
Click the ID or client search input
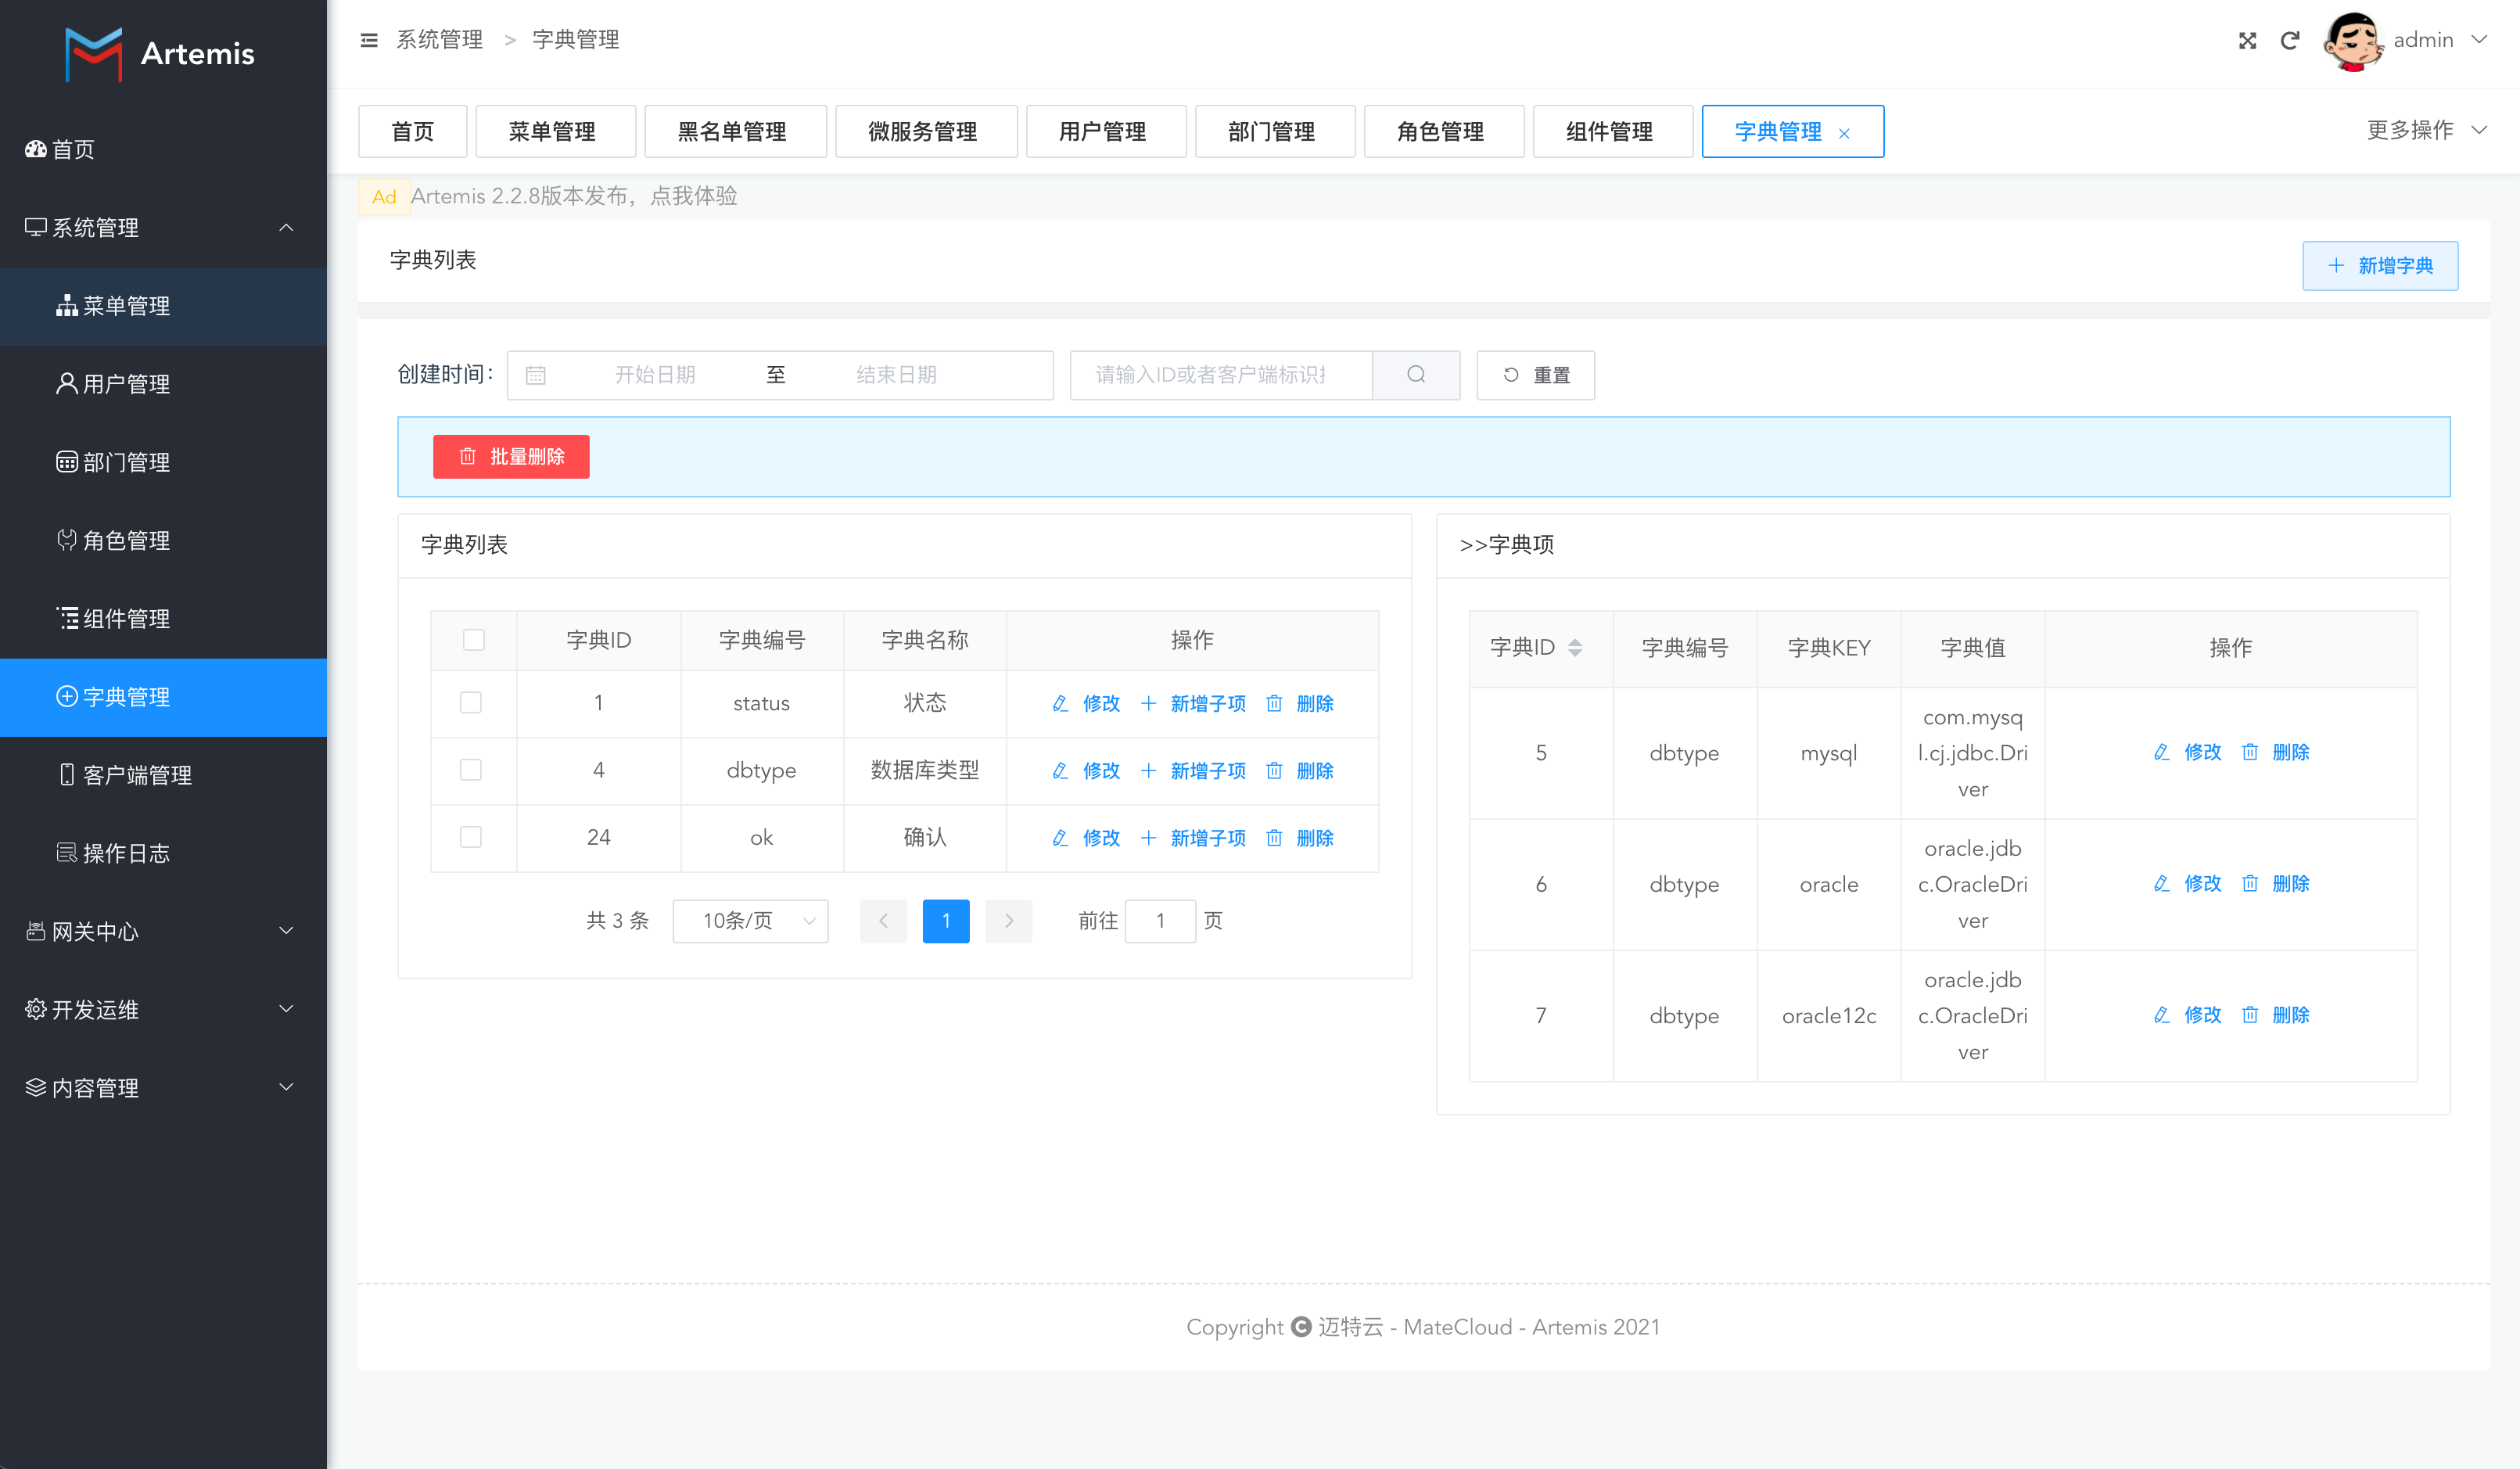click(1221, 375)
